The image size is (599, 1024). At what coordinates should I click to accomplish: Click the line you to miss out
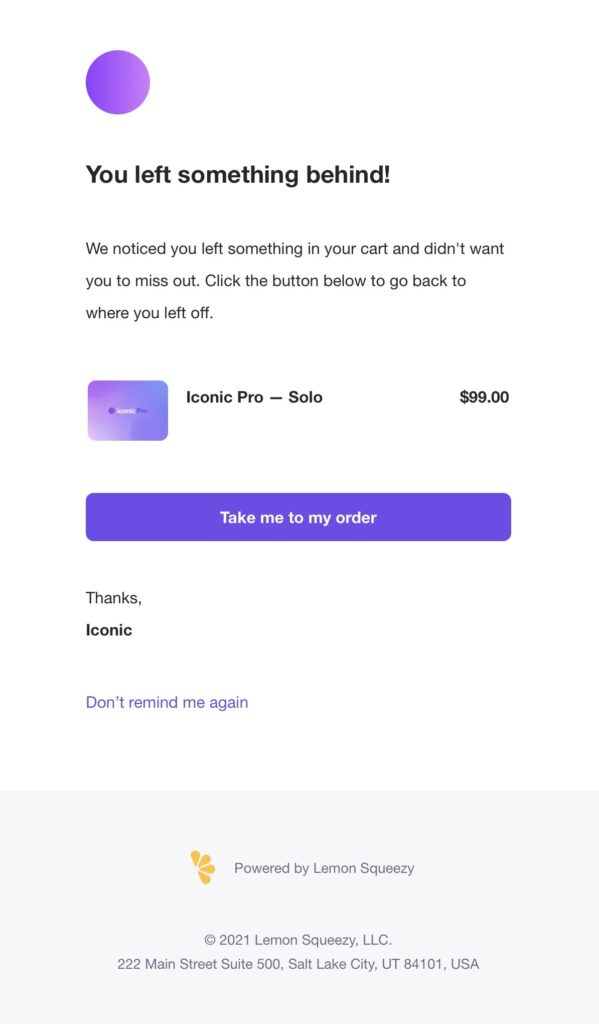276,281
